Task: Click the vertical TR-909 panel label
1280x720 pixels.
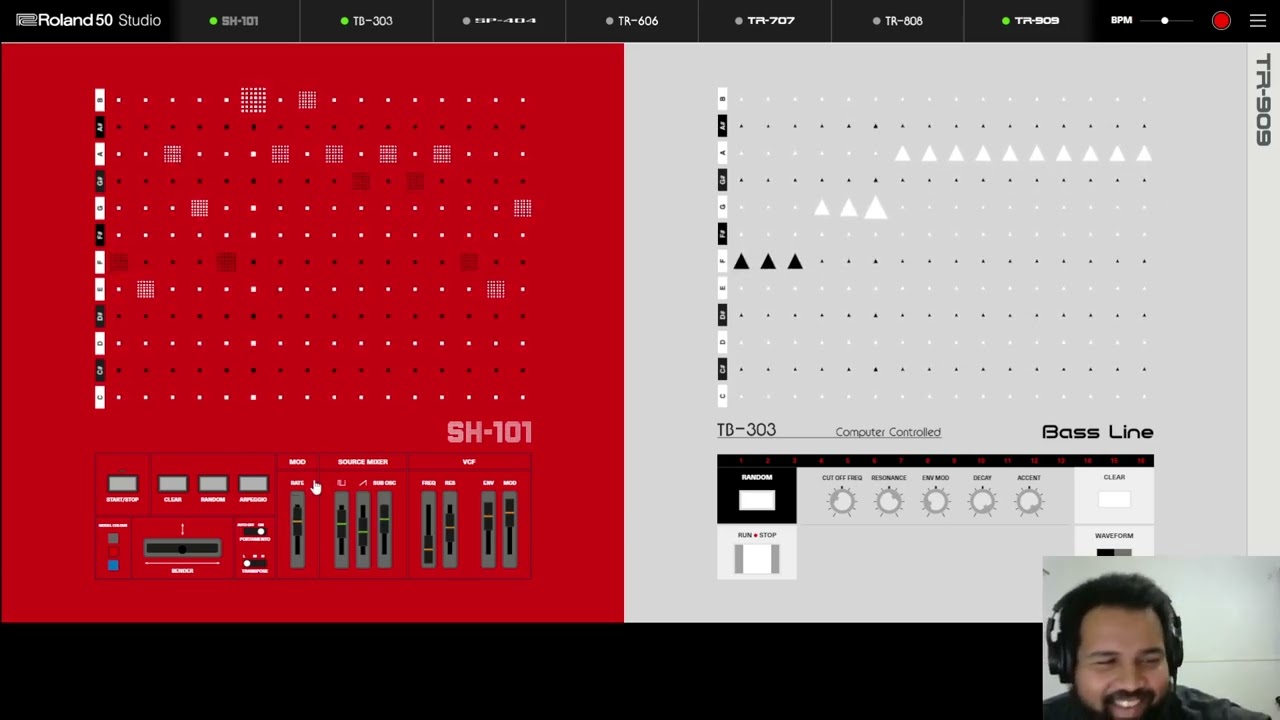Action: click(1264, 101)
